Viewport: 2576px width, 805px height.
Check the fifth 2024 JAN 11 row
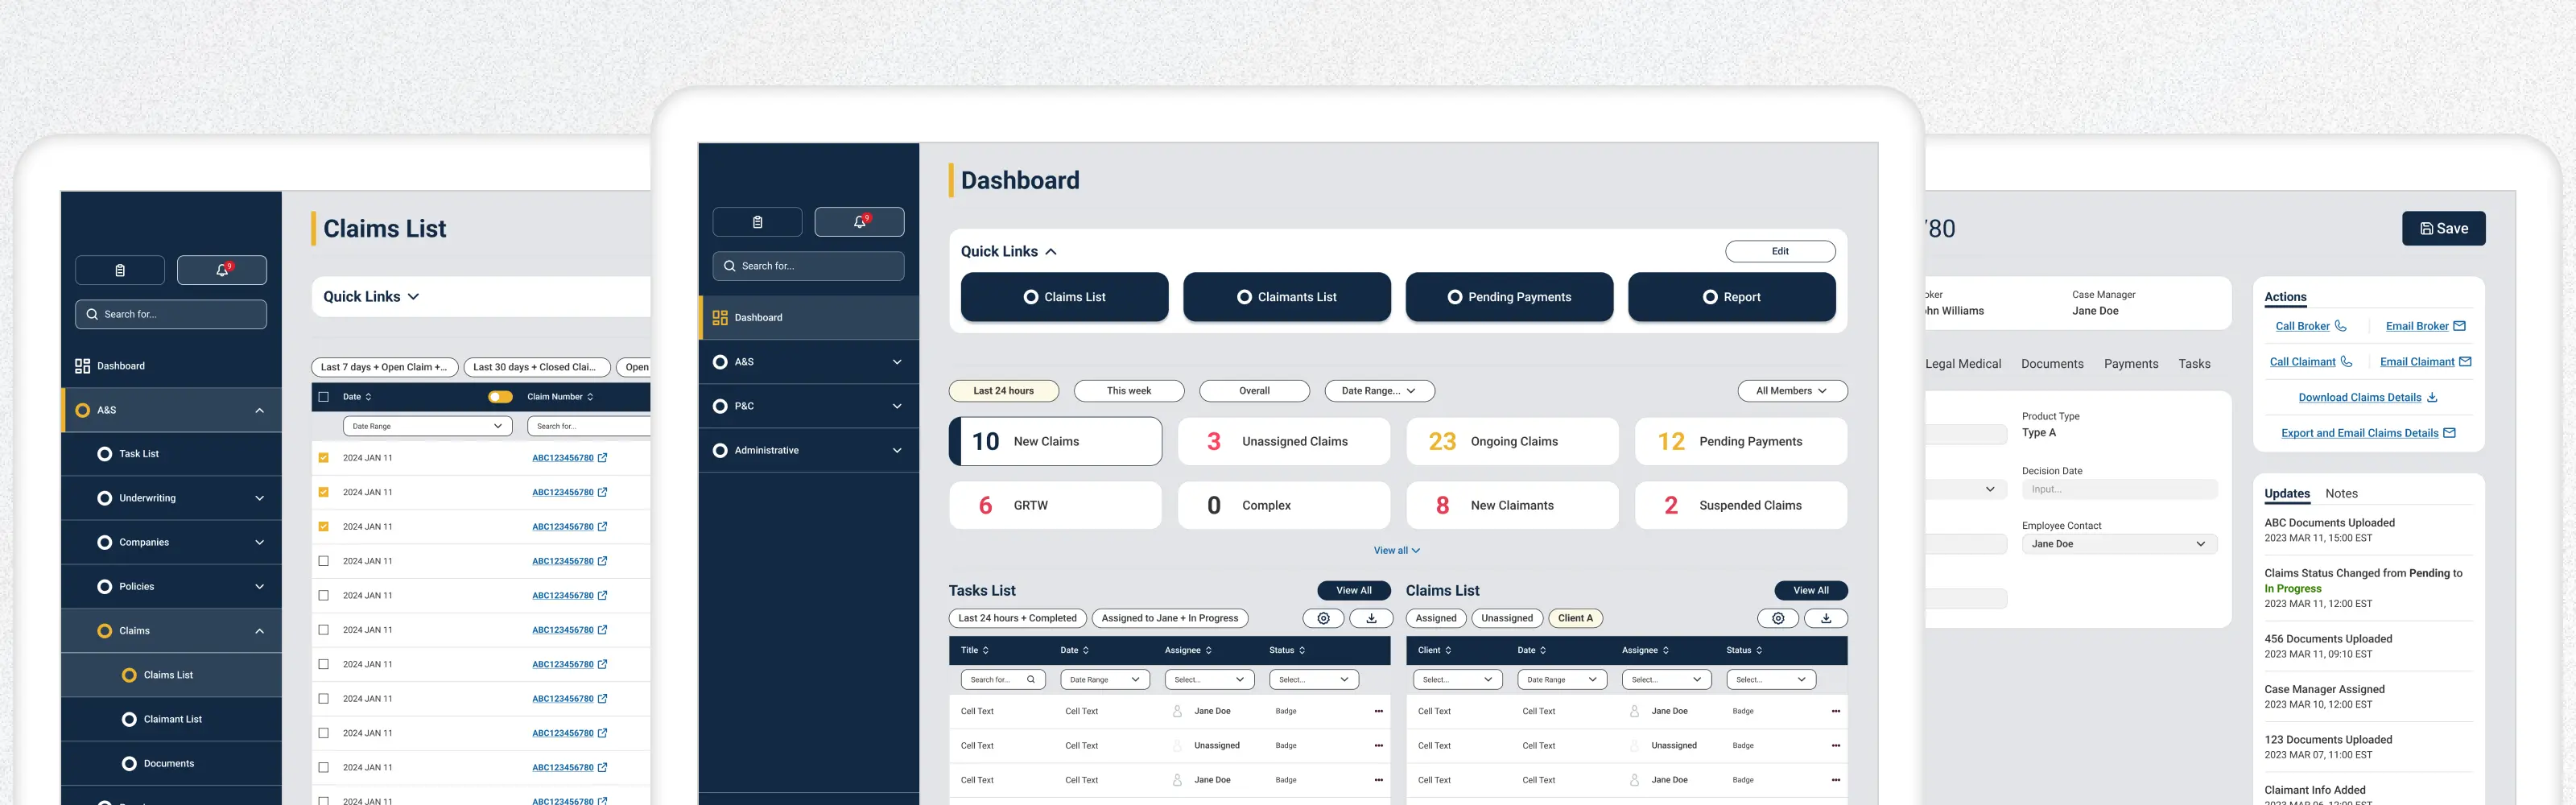[x=323, y=595]
